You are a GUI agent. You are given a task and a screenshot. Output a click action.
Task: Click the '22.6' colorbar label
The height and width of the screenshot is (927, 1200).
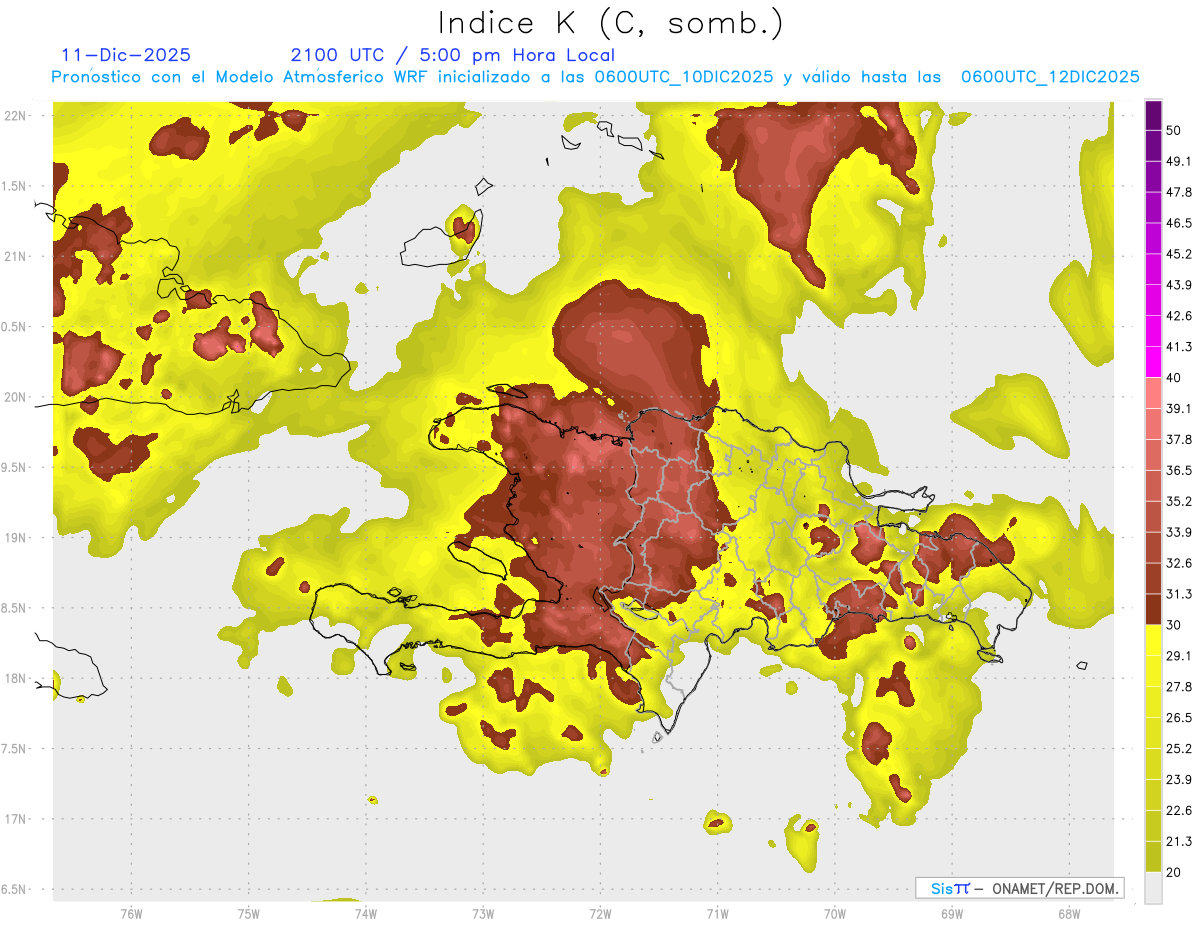point(1179,811)
